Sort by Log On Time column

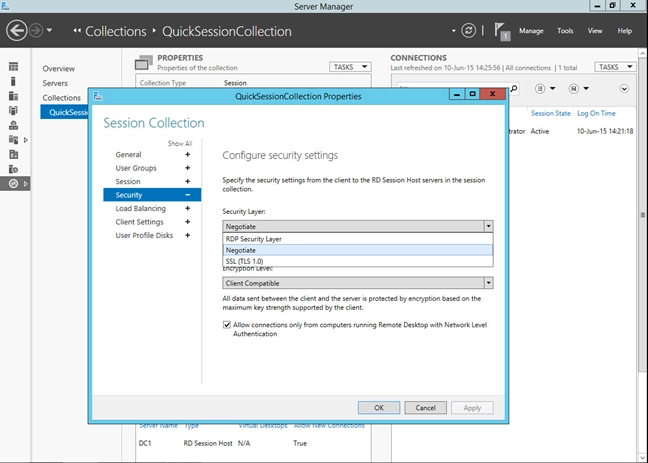596,113
